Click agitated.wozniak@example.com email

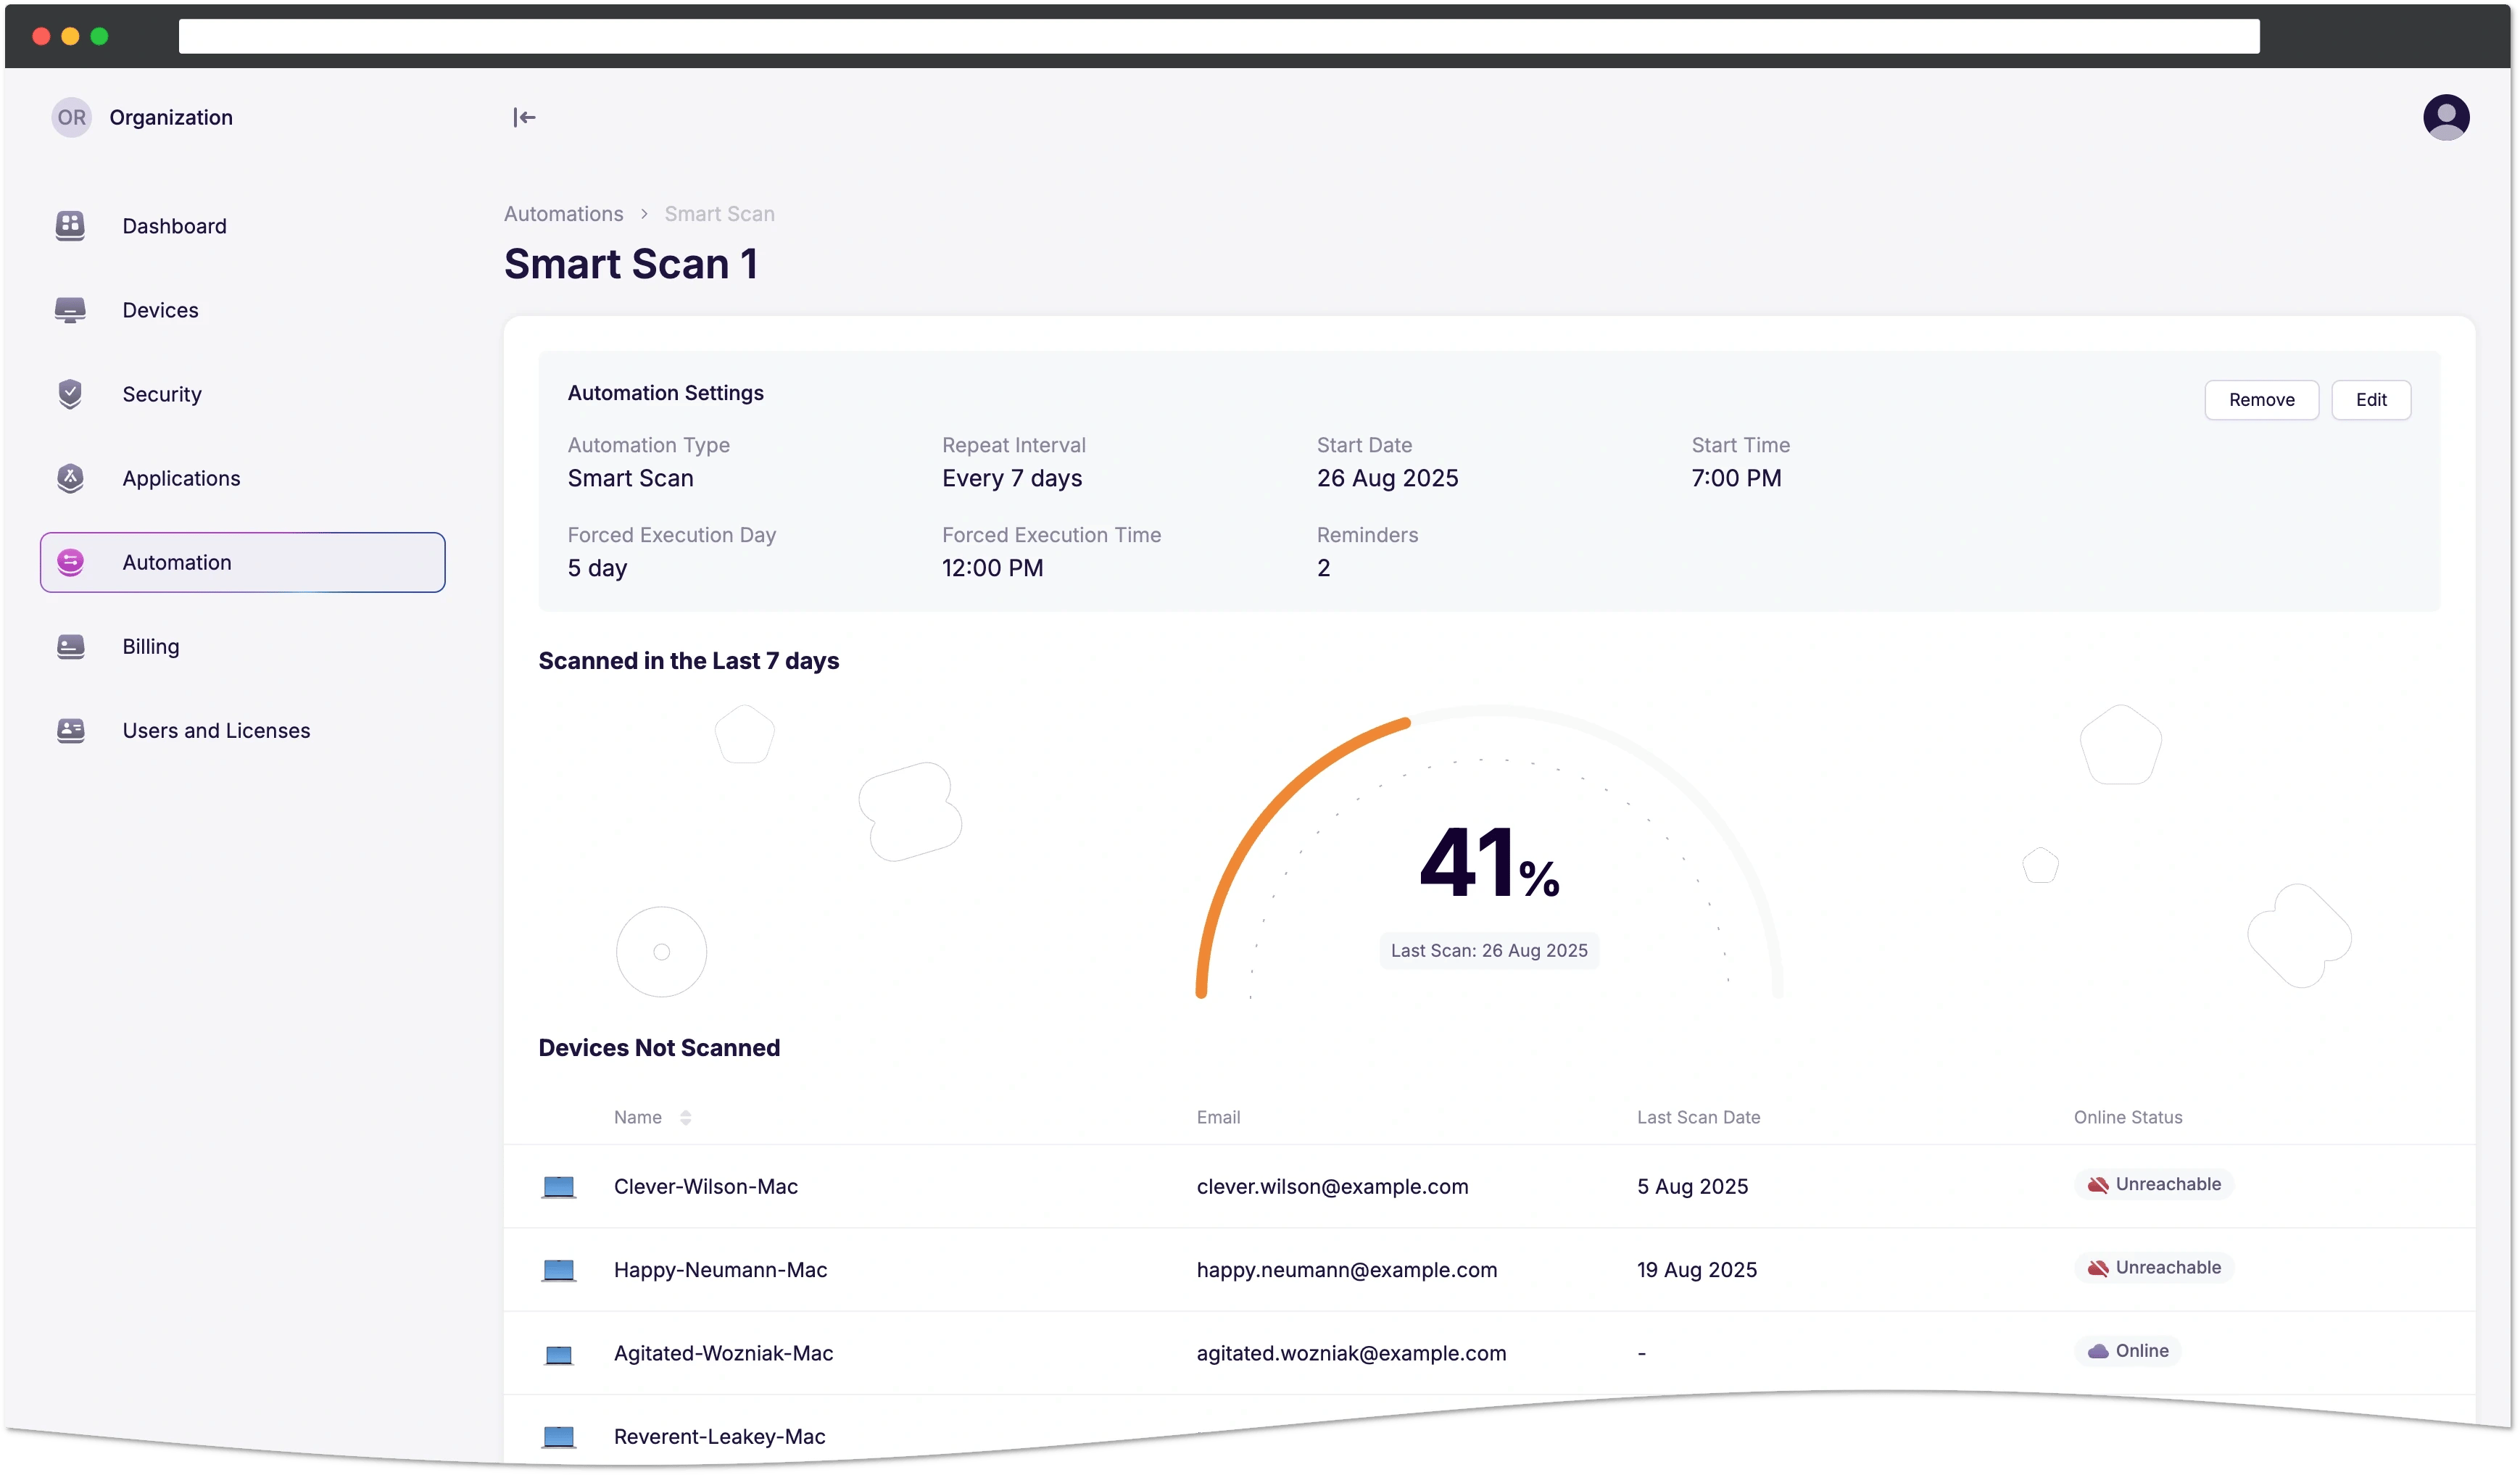click(1351, 1354)
